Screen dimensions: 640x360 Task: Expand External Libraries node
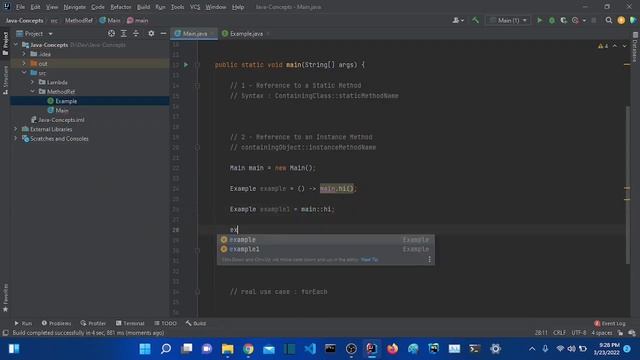[16, 129]
